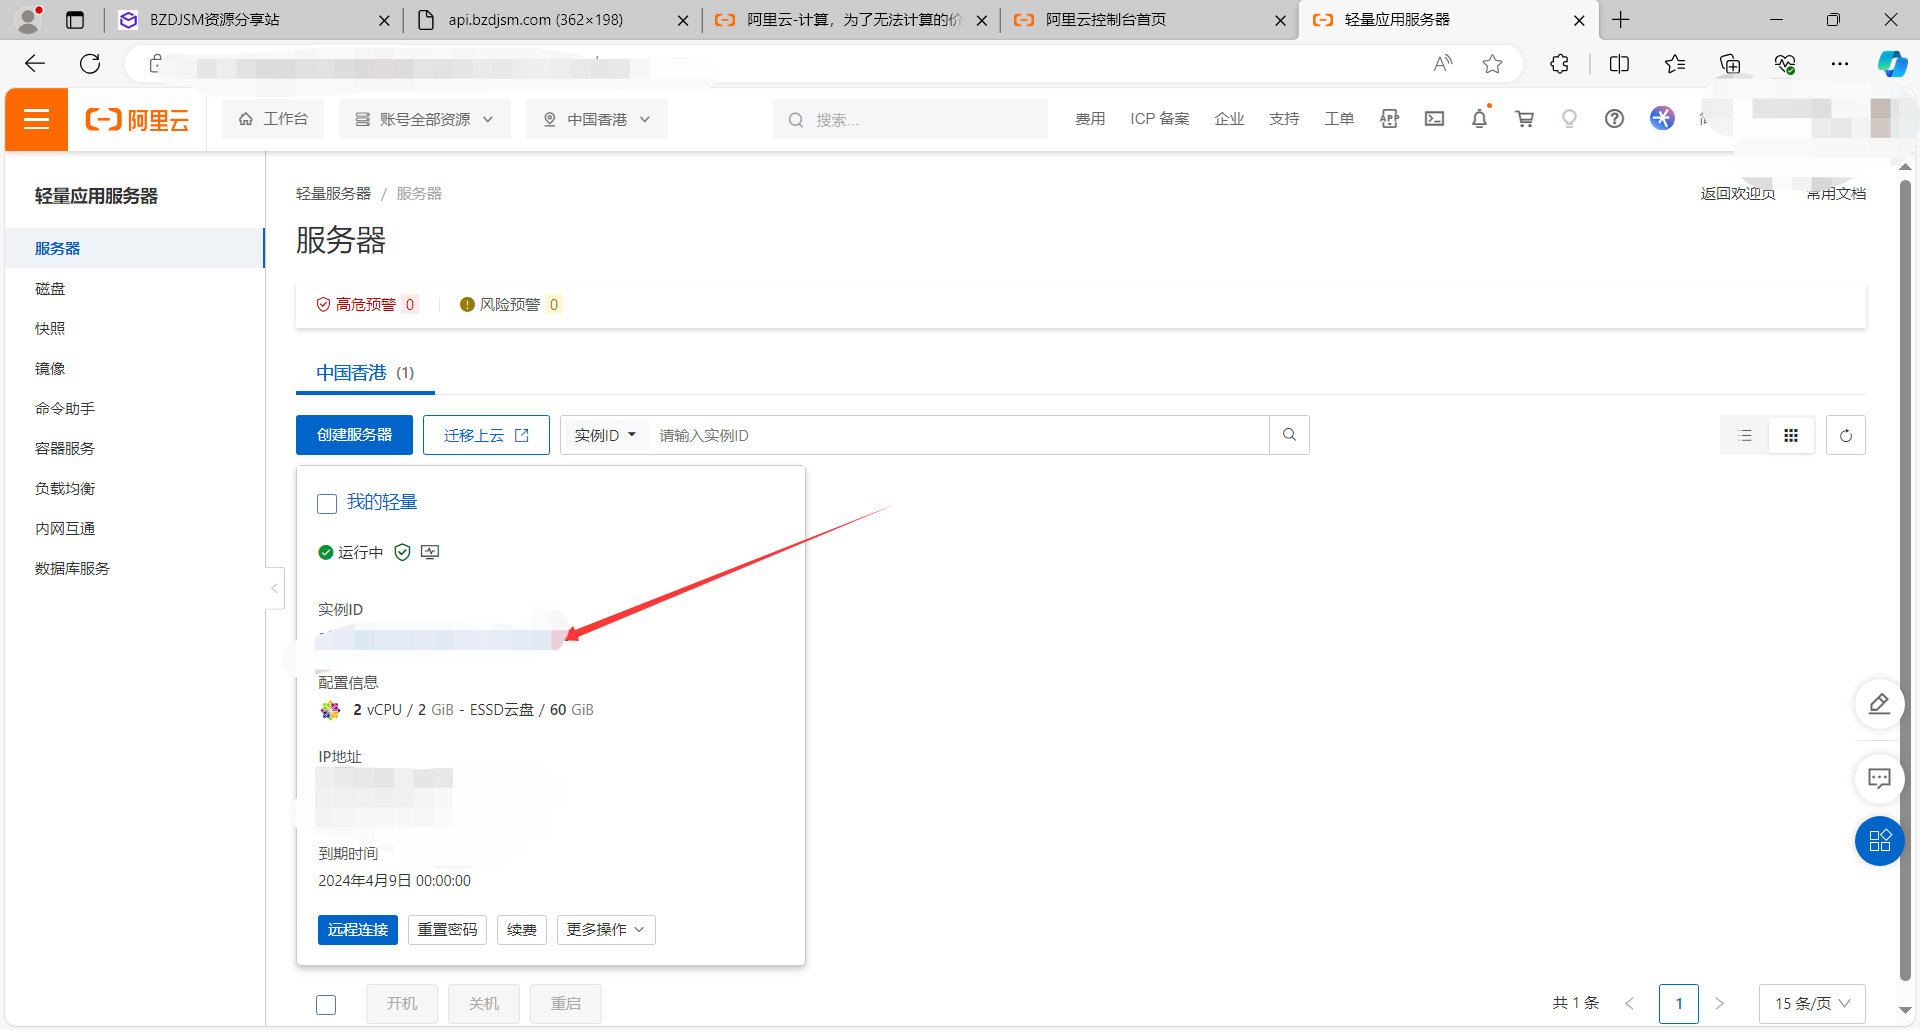Refresh the server list
Image resolution: width=1920 pixels, height=1030 pixels.
(1846, 435)
